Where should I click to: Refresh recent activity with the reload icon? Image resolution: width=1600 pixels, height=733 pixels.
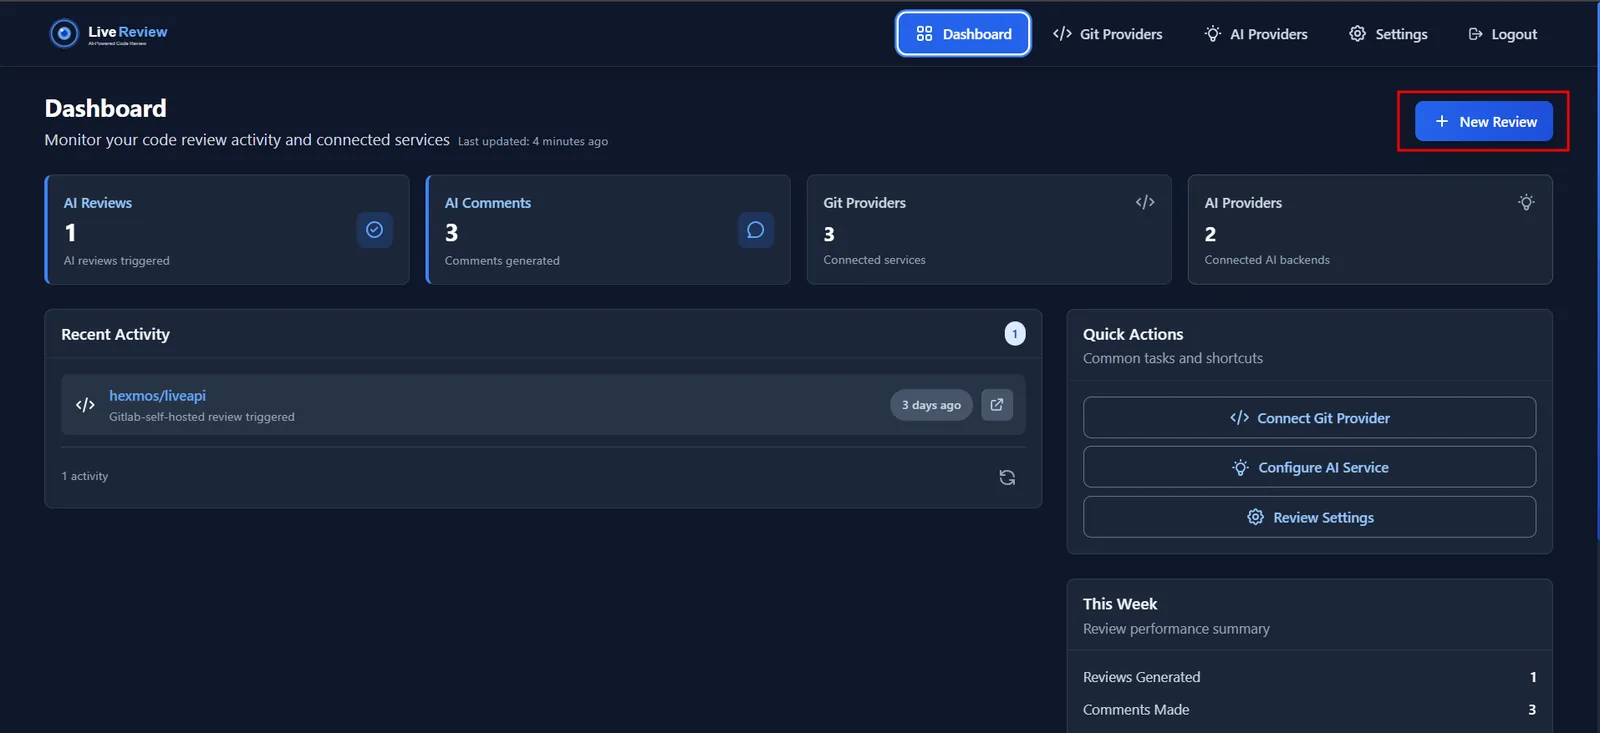1007,478
